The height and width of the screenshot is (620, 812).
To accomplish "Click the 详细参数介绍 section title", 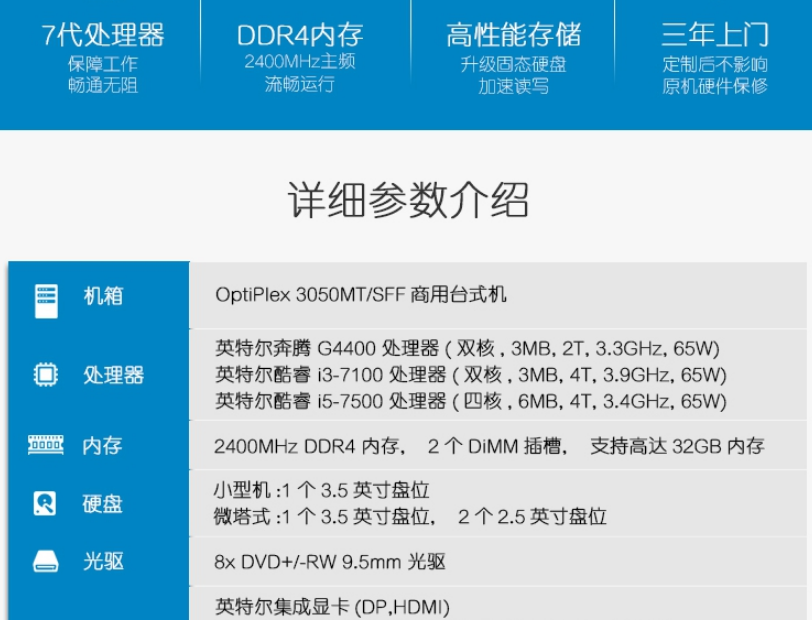I will tap(408, 199).
